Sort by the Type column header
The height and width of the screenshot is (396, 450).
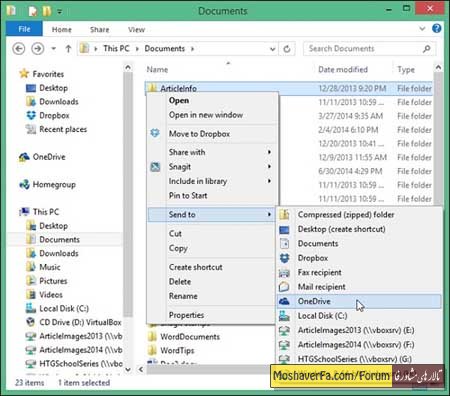tap(406, 70)
